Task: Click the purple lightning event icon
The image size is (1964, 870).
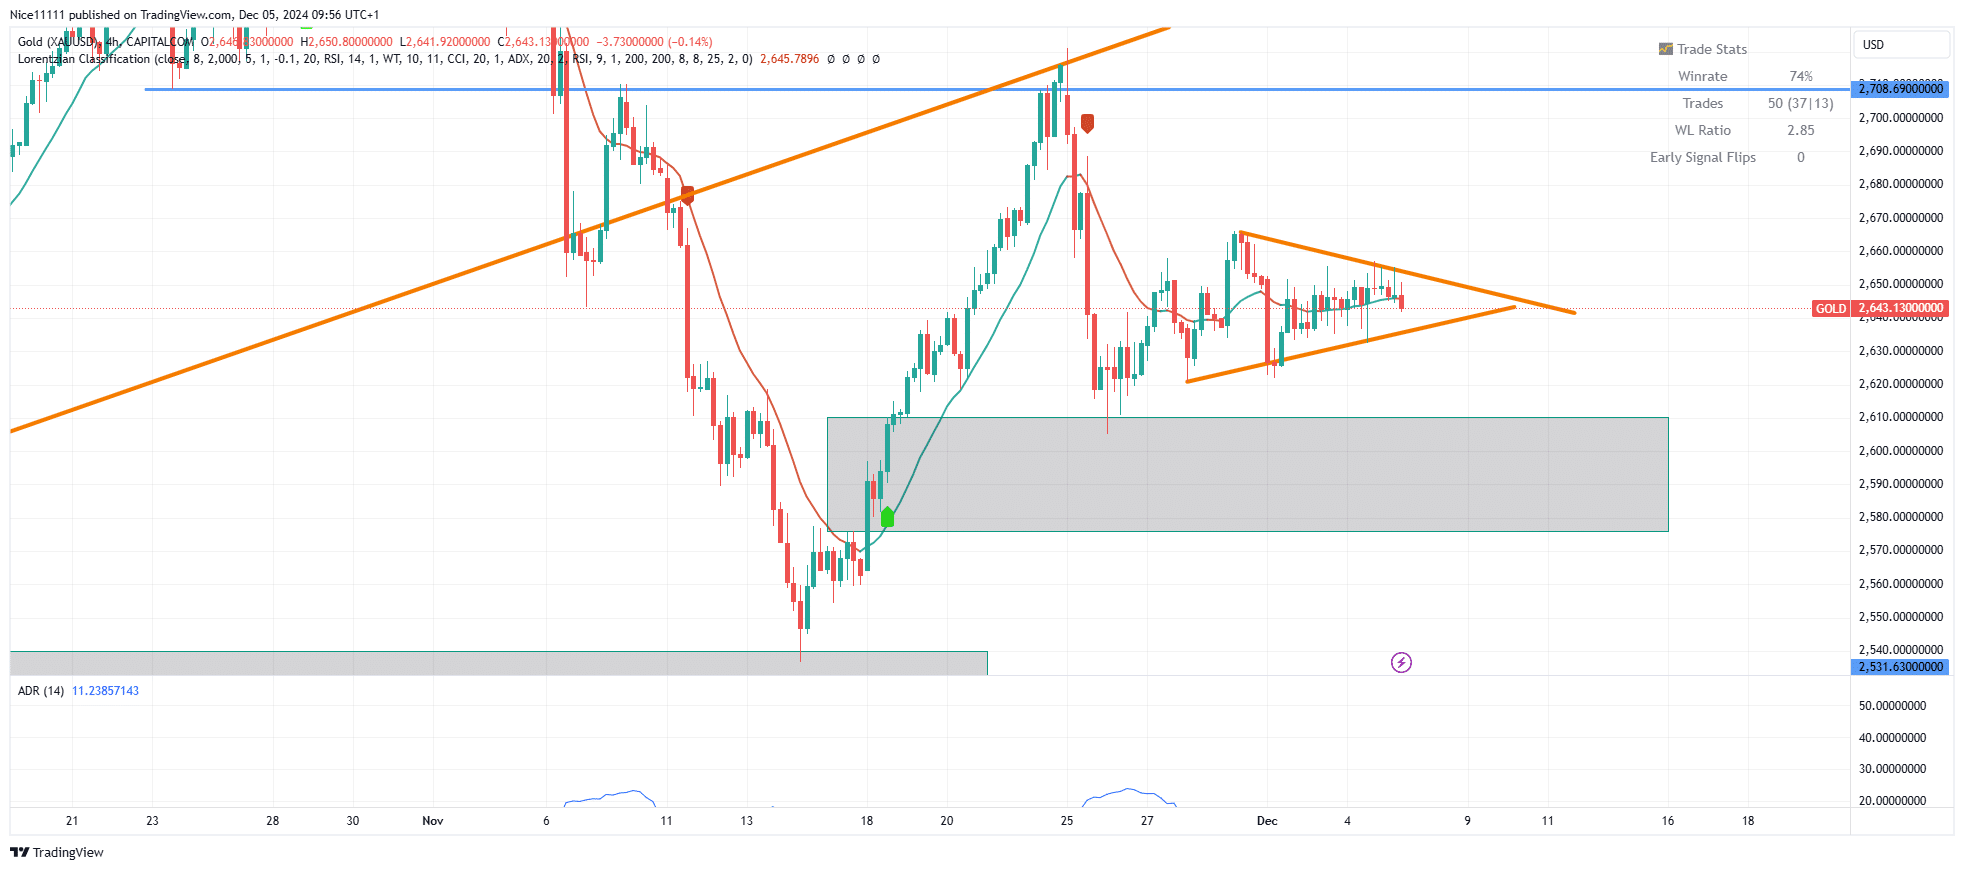Action: click(x=1401, y=662)
